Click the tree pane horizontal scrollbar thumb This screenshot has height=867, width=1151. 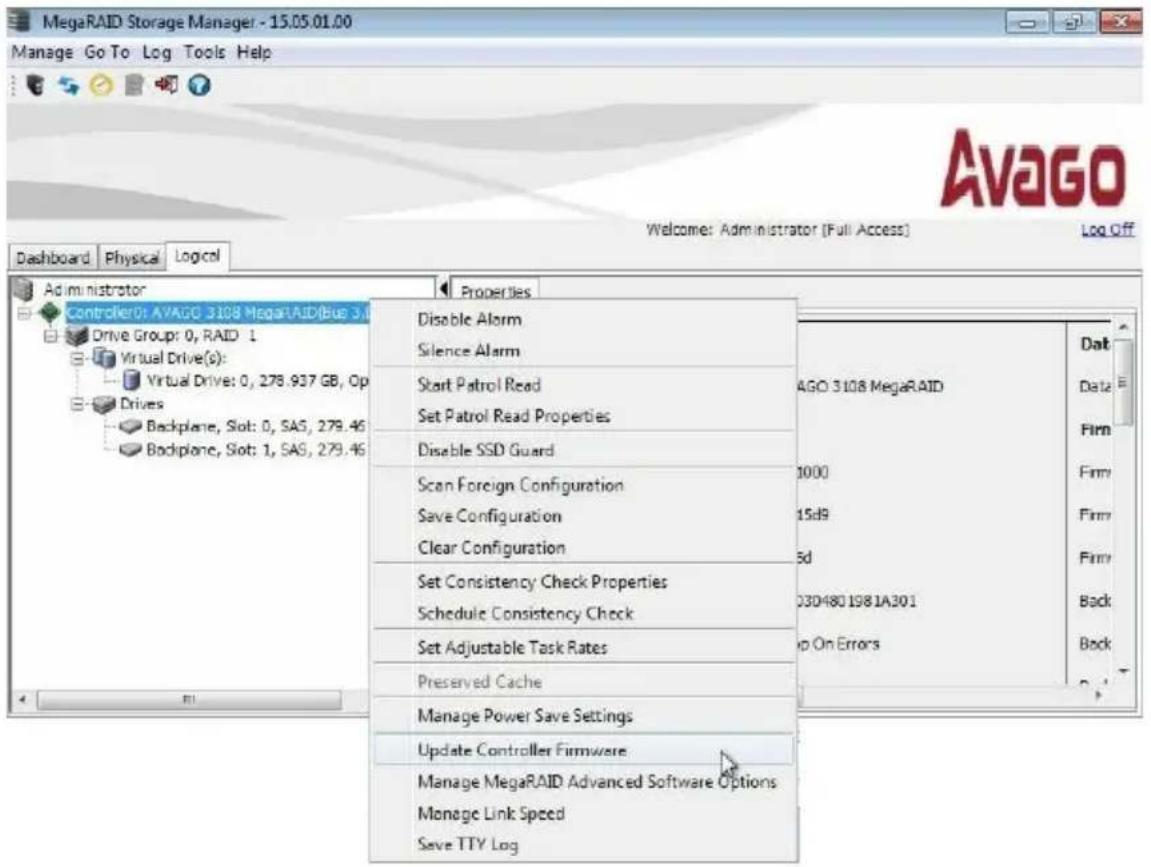tap(189, 700)
